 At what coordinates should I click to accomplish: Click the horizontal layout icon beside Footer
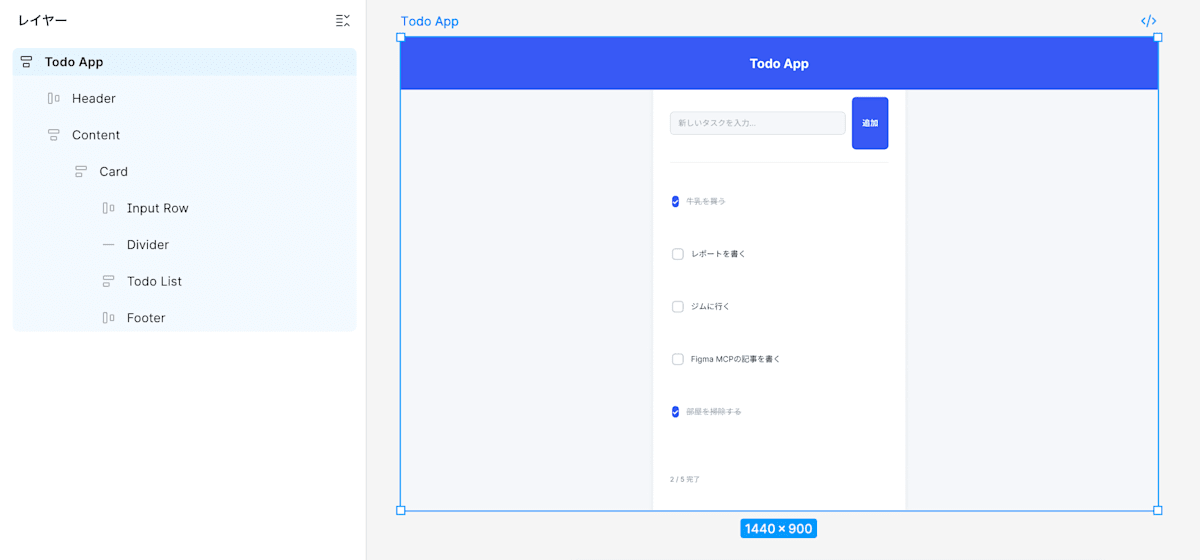tap(108, 318)
